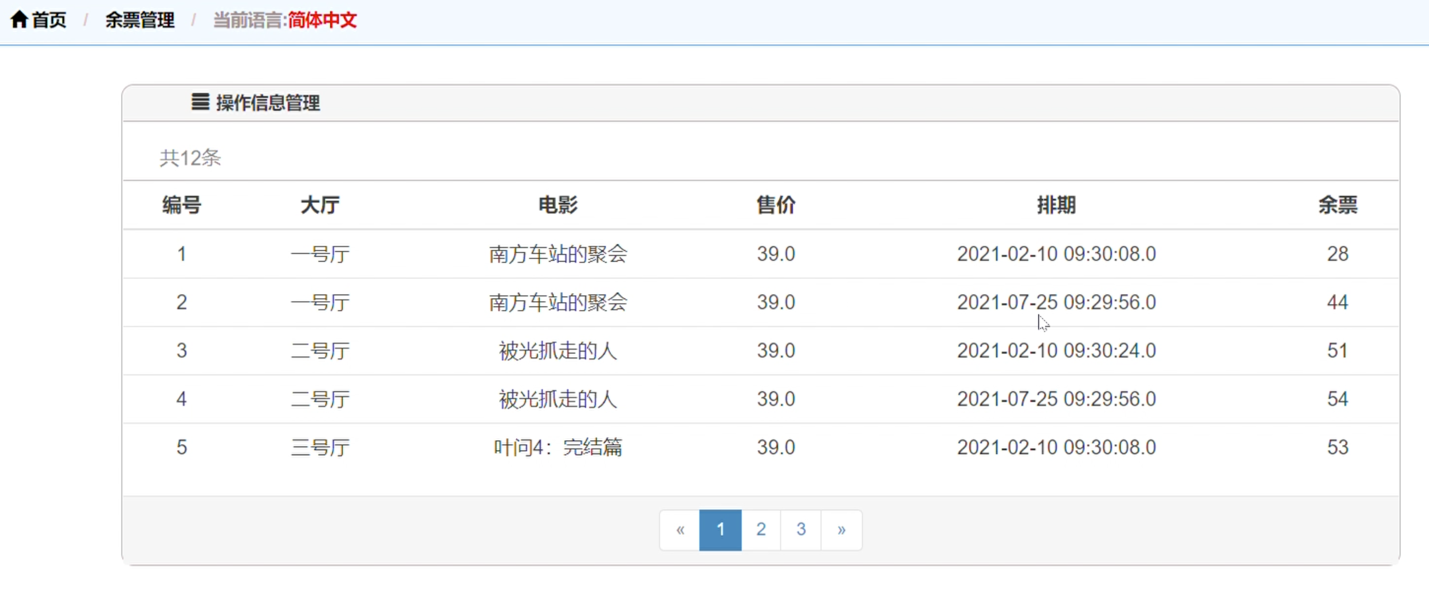Click the remaining tickets value 51
The image size is (1429, 598).
point(1338,351)
